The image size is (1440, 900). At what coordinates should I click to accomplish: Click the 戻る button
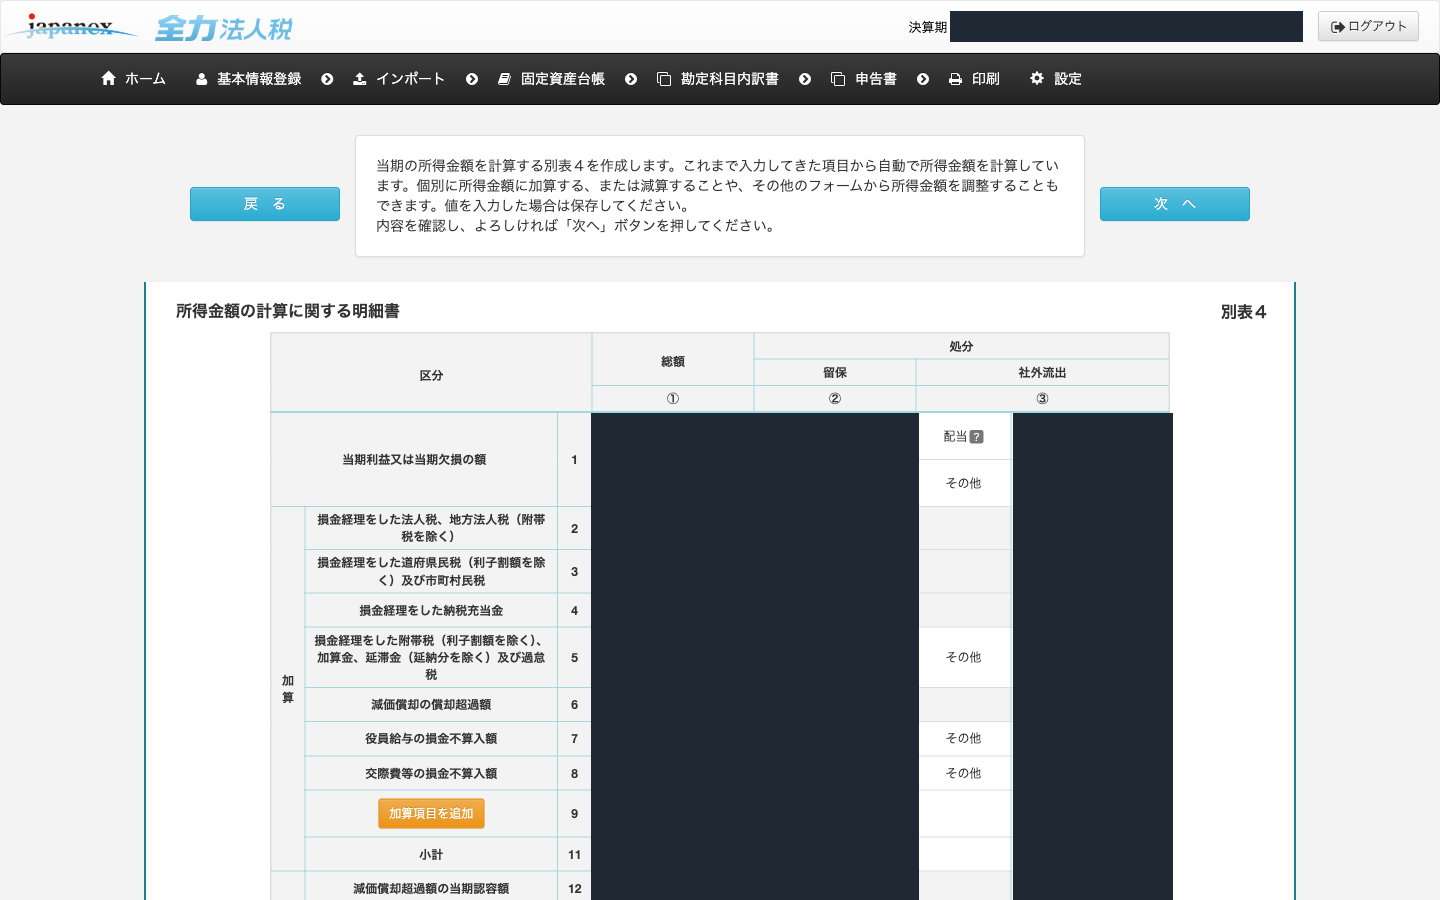265,204
